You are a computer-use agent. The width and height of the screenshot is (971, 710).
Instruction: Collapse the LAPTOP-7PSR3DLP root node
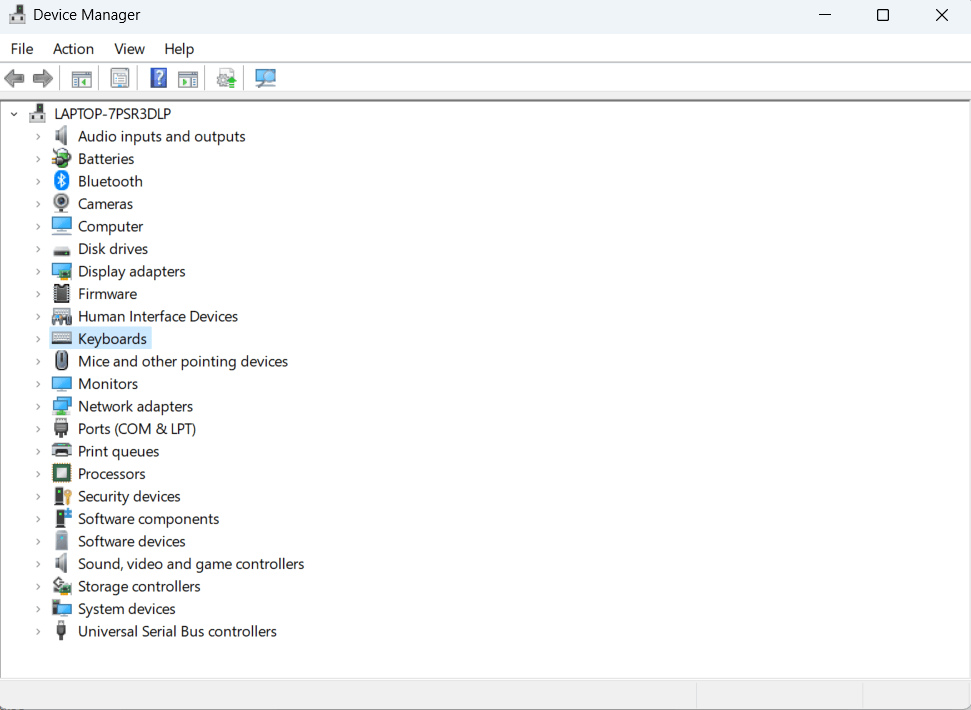(14, 114)
